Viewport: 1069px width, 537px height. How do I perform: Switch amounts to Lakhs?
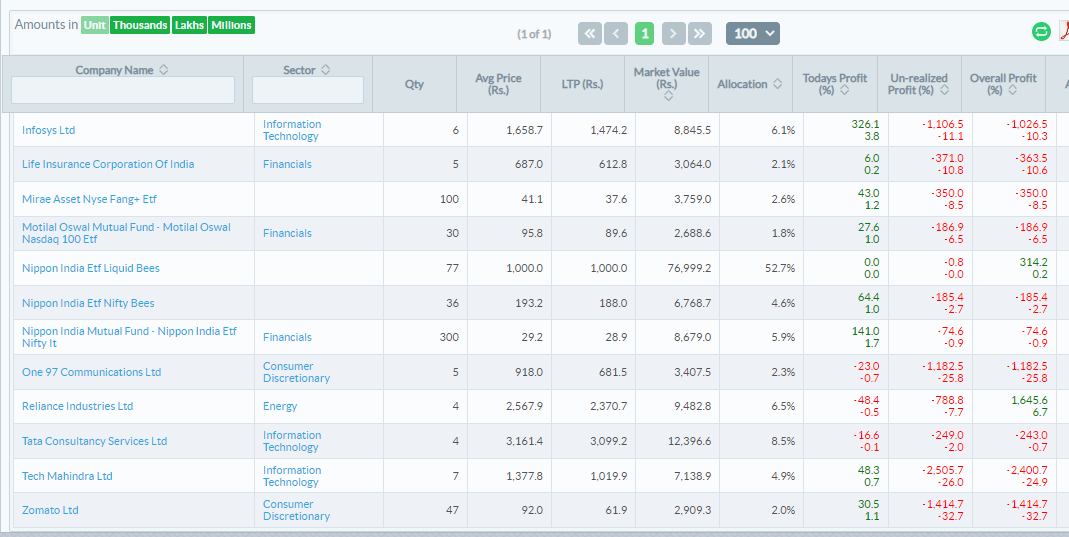coord(189,25)
